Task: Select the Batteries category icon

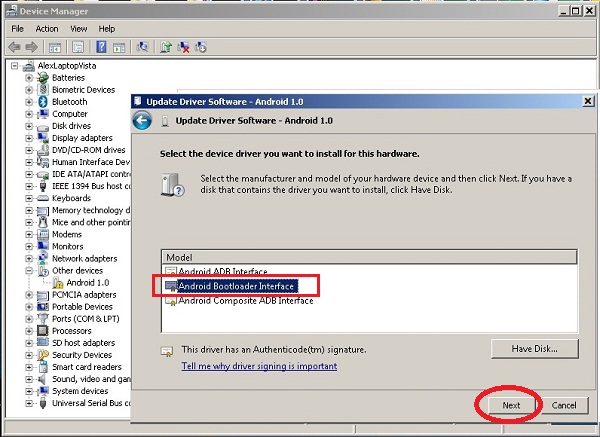Action: (x=43, y=78)
